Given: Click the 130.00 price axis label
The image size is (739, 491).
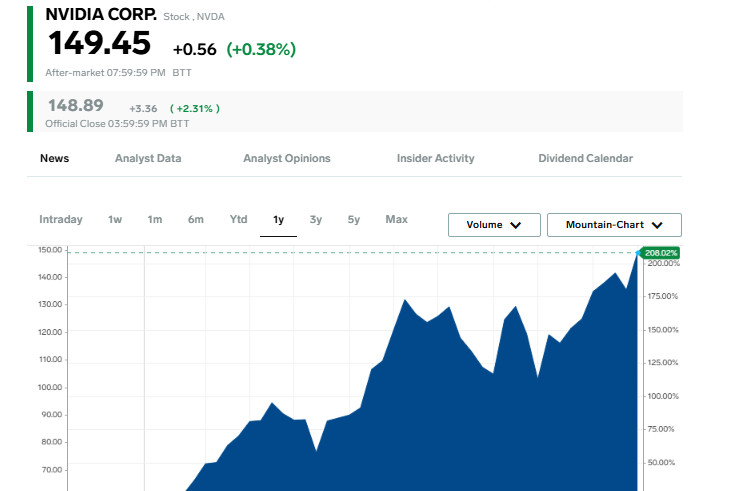Looking at the screenshot, I should [x=50, y=304].
